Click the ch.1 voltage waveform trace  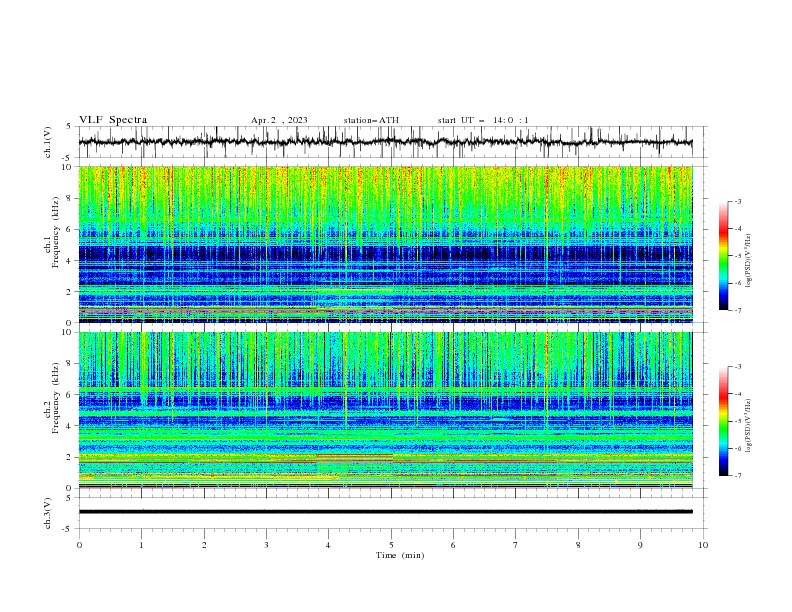pyautogui.click(x=385, y=142)
